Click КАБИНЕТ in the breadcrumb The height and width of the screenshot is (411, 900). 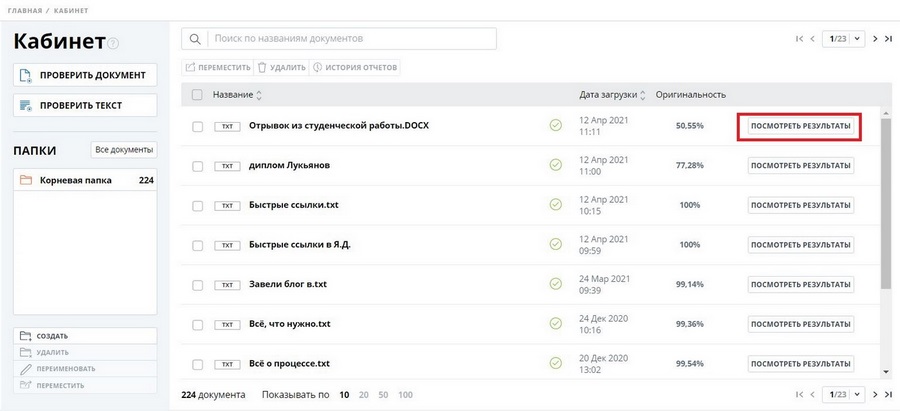(x=71, y=11)
